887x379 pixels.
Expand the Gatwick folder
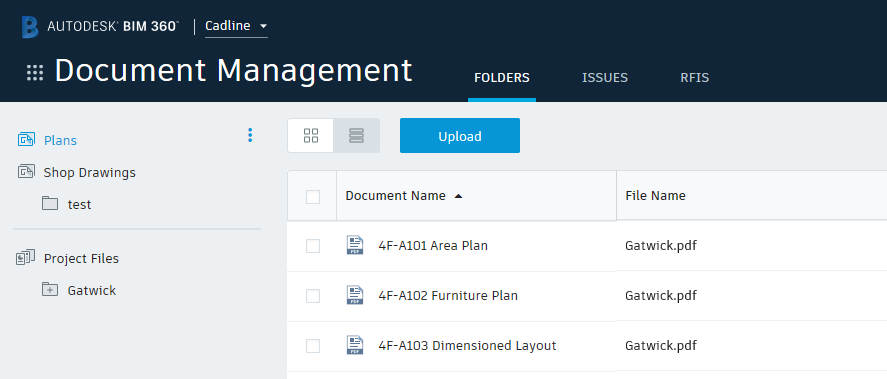pos(50,290)
